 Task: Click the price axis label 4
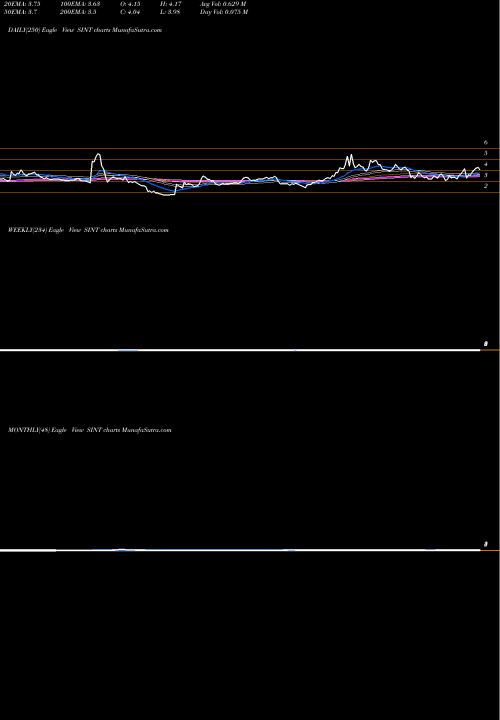(x=485, y=164)
